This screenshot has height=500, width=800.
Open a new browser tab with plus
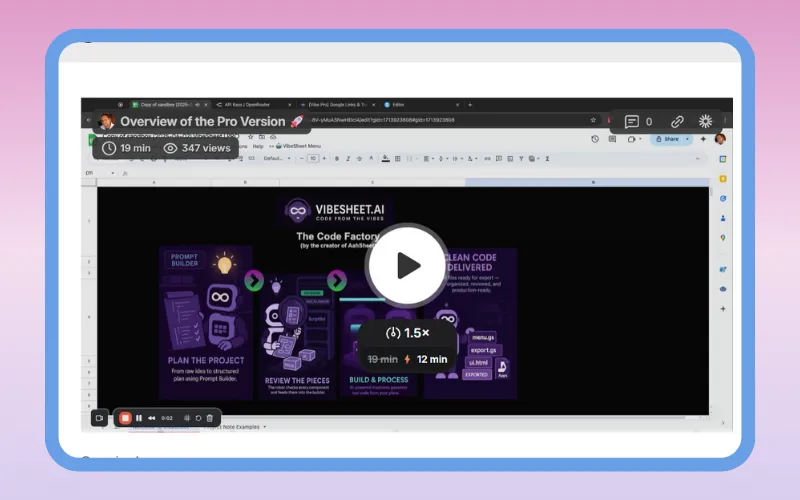tap(470, 105)
